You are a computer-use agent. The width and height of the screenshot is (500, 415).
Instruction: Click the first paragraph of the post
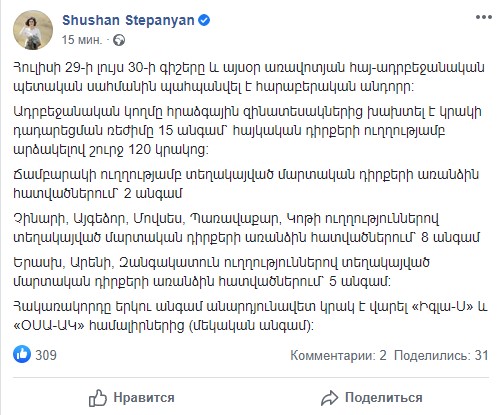[249, 77]
